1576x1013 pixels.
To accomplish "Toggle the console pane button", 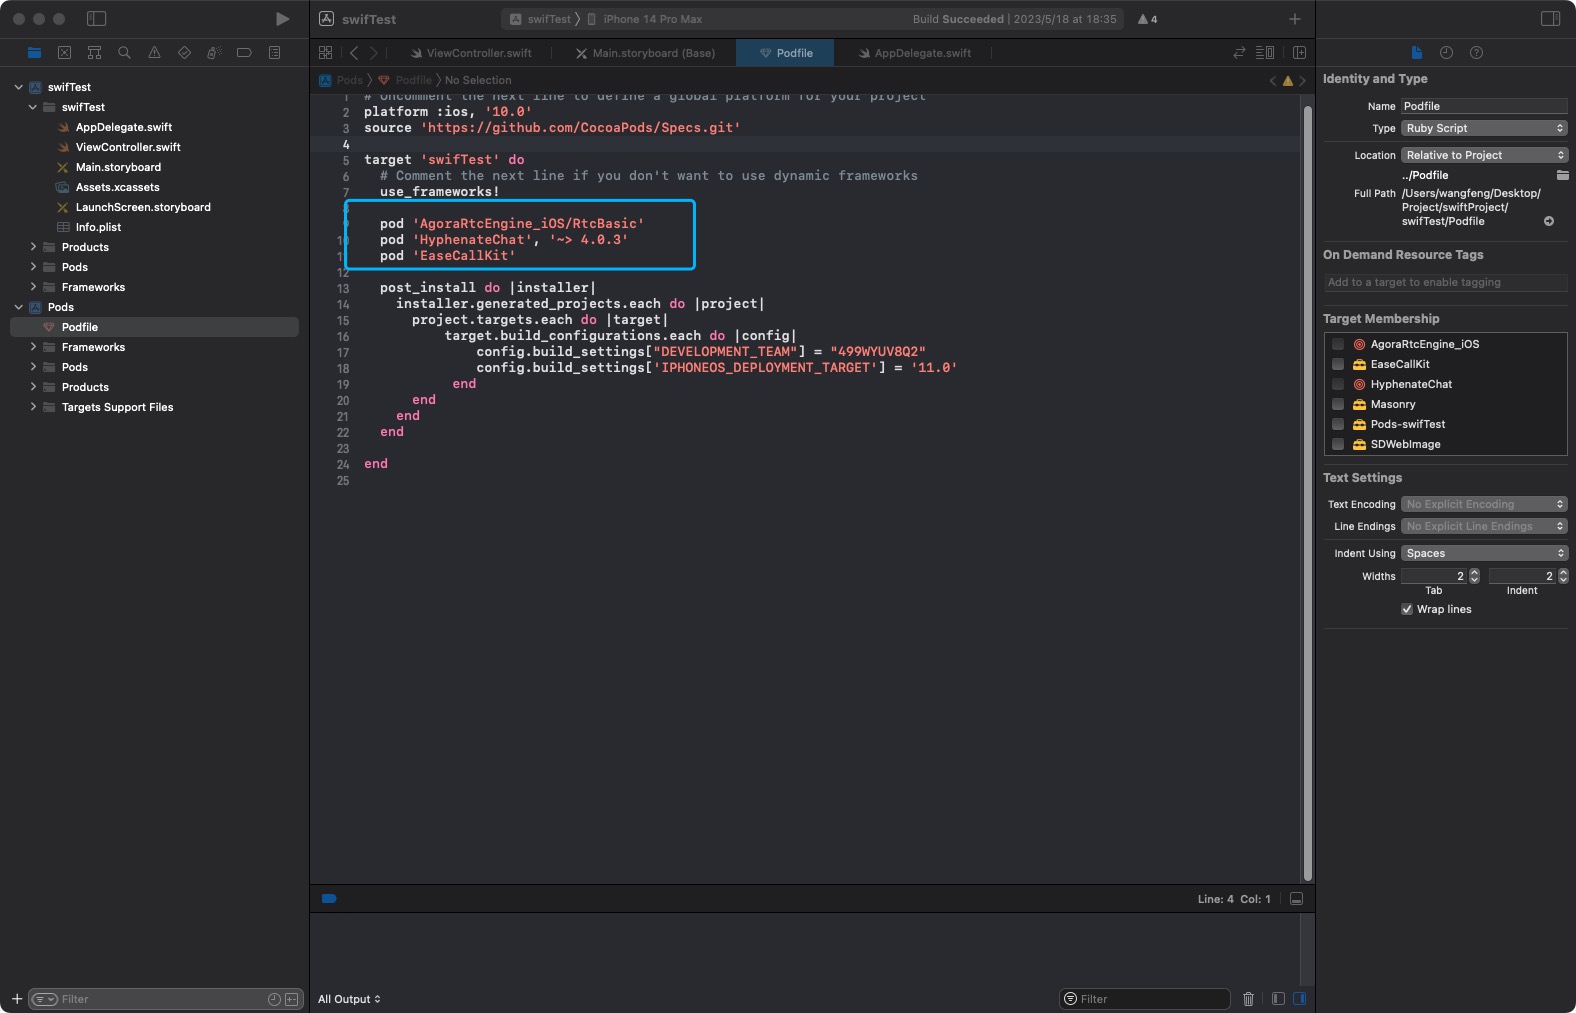I will pyautogui.click(x=1299, y=998).
